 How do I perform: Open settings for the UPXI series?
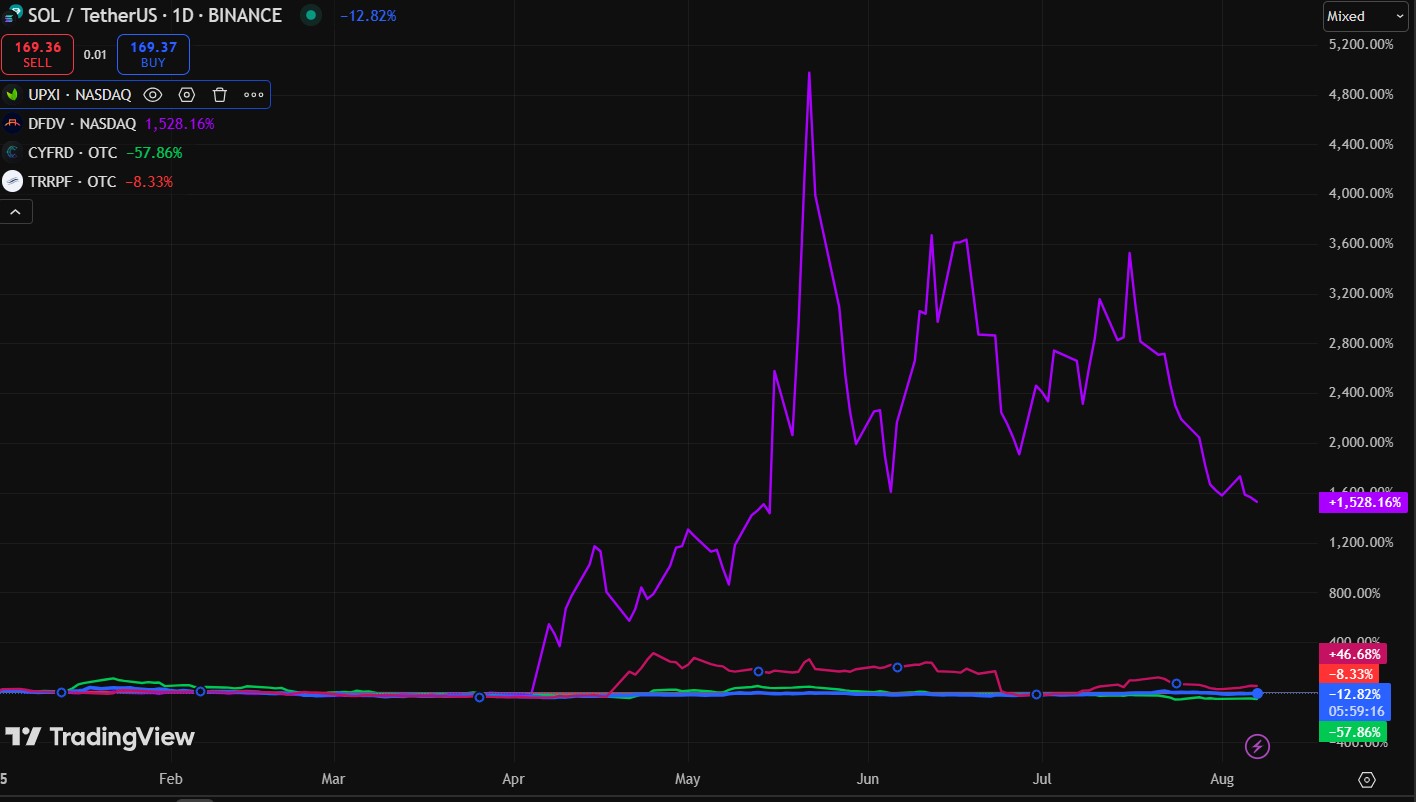pyautogui.click(x=186, y=95)
